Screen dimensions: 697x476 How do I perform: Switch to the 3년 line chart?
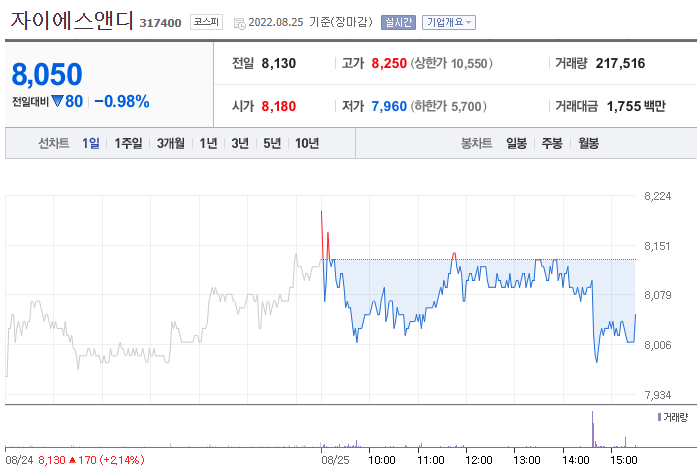pos(240,143)
